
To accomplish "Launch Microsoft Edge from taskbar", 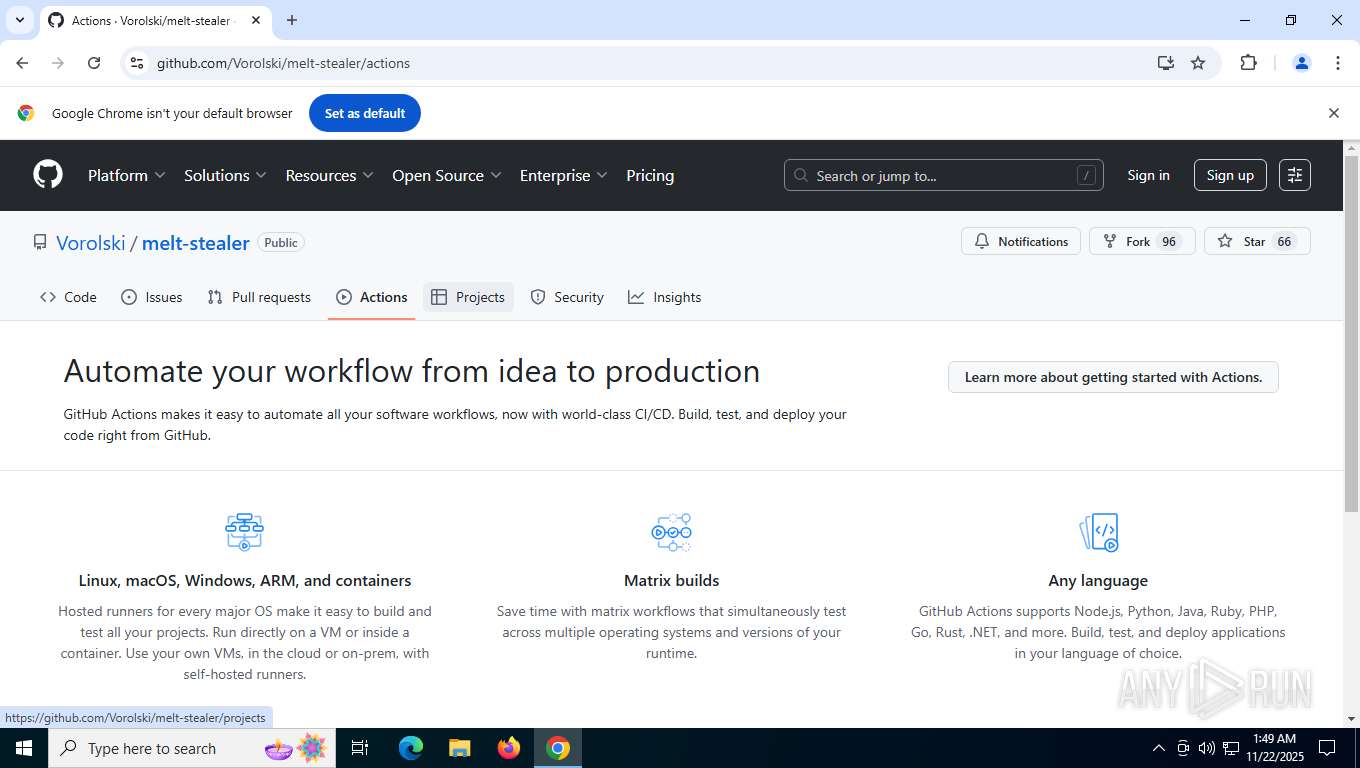I will click(411, 748).
